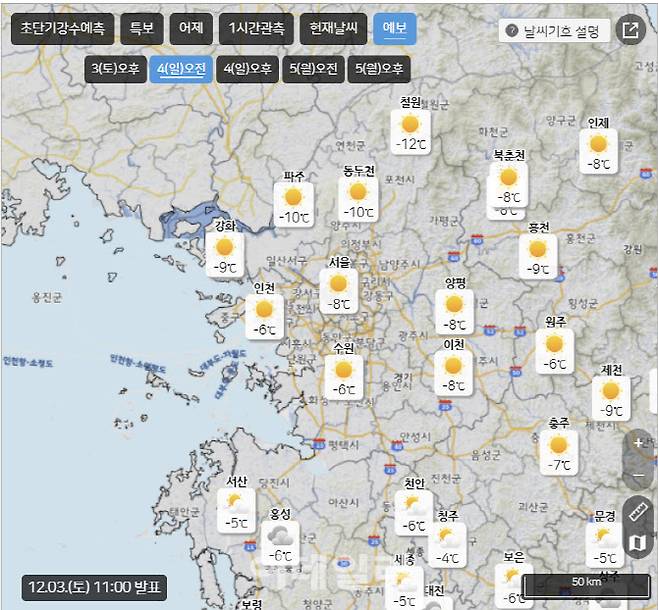This screenshot has width=658, height=610.
Task: Click the 12.03.(토) 11:00 발표 timestamp
Action: coord(94,587)
